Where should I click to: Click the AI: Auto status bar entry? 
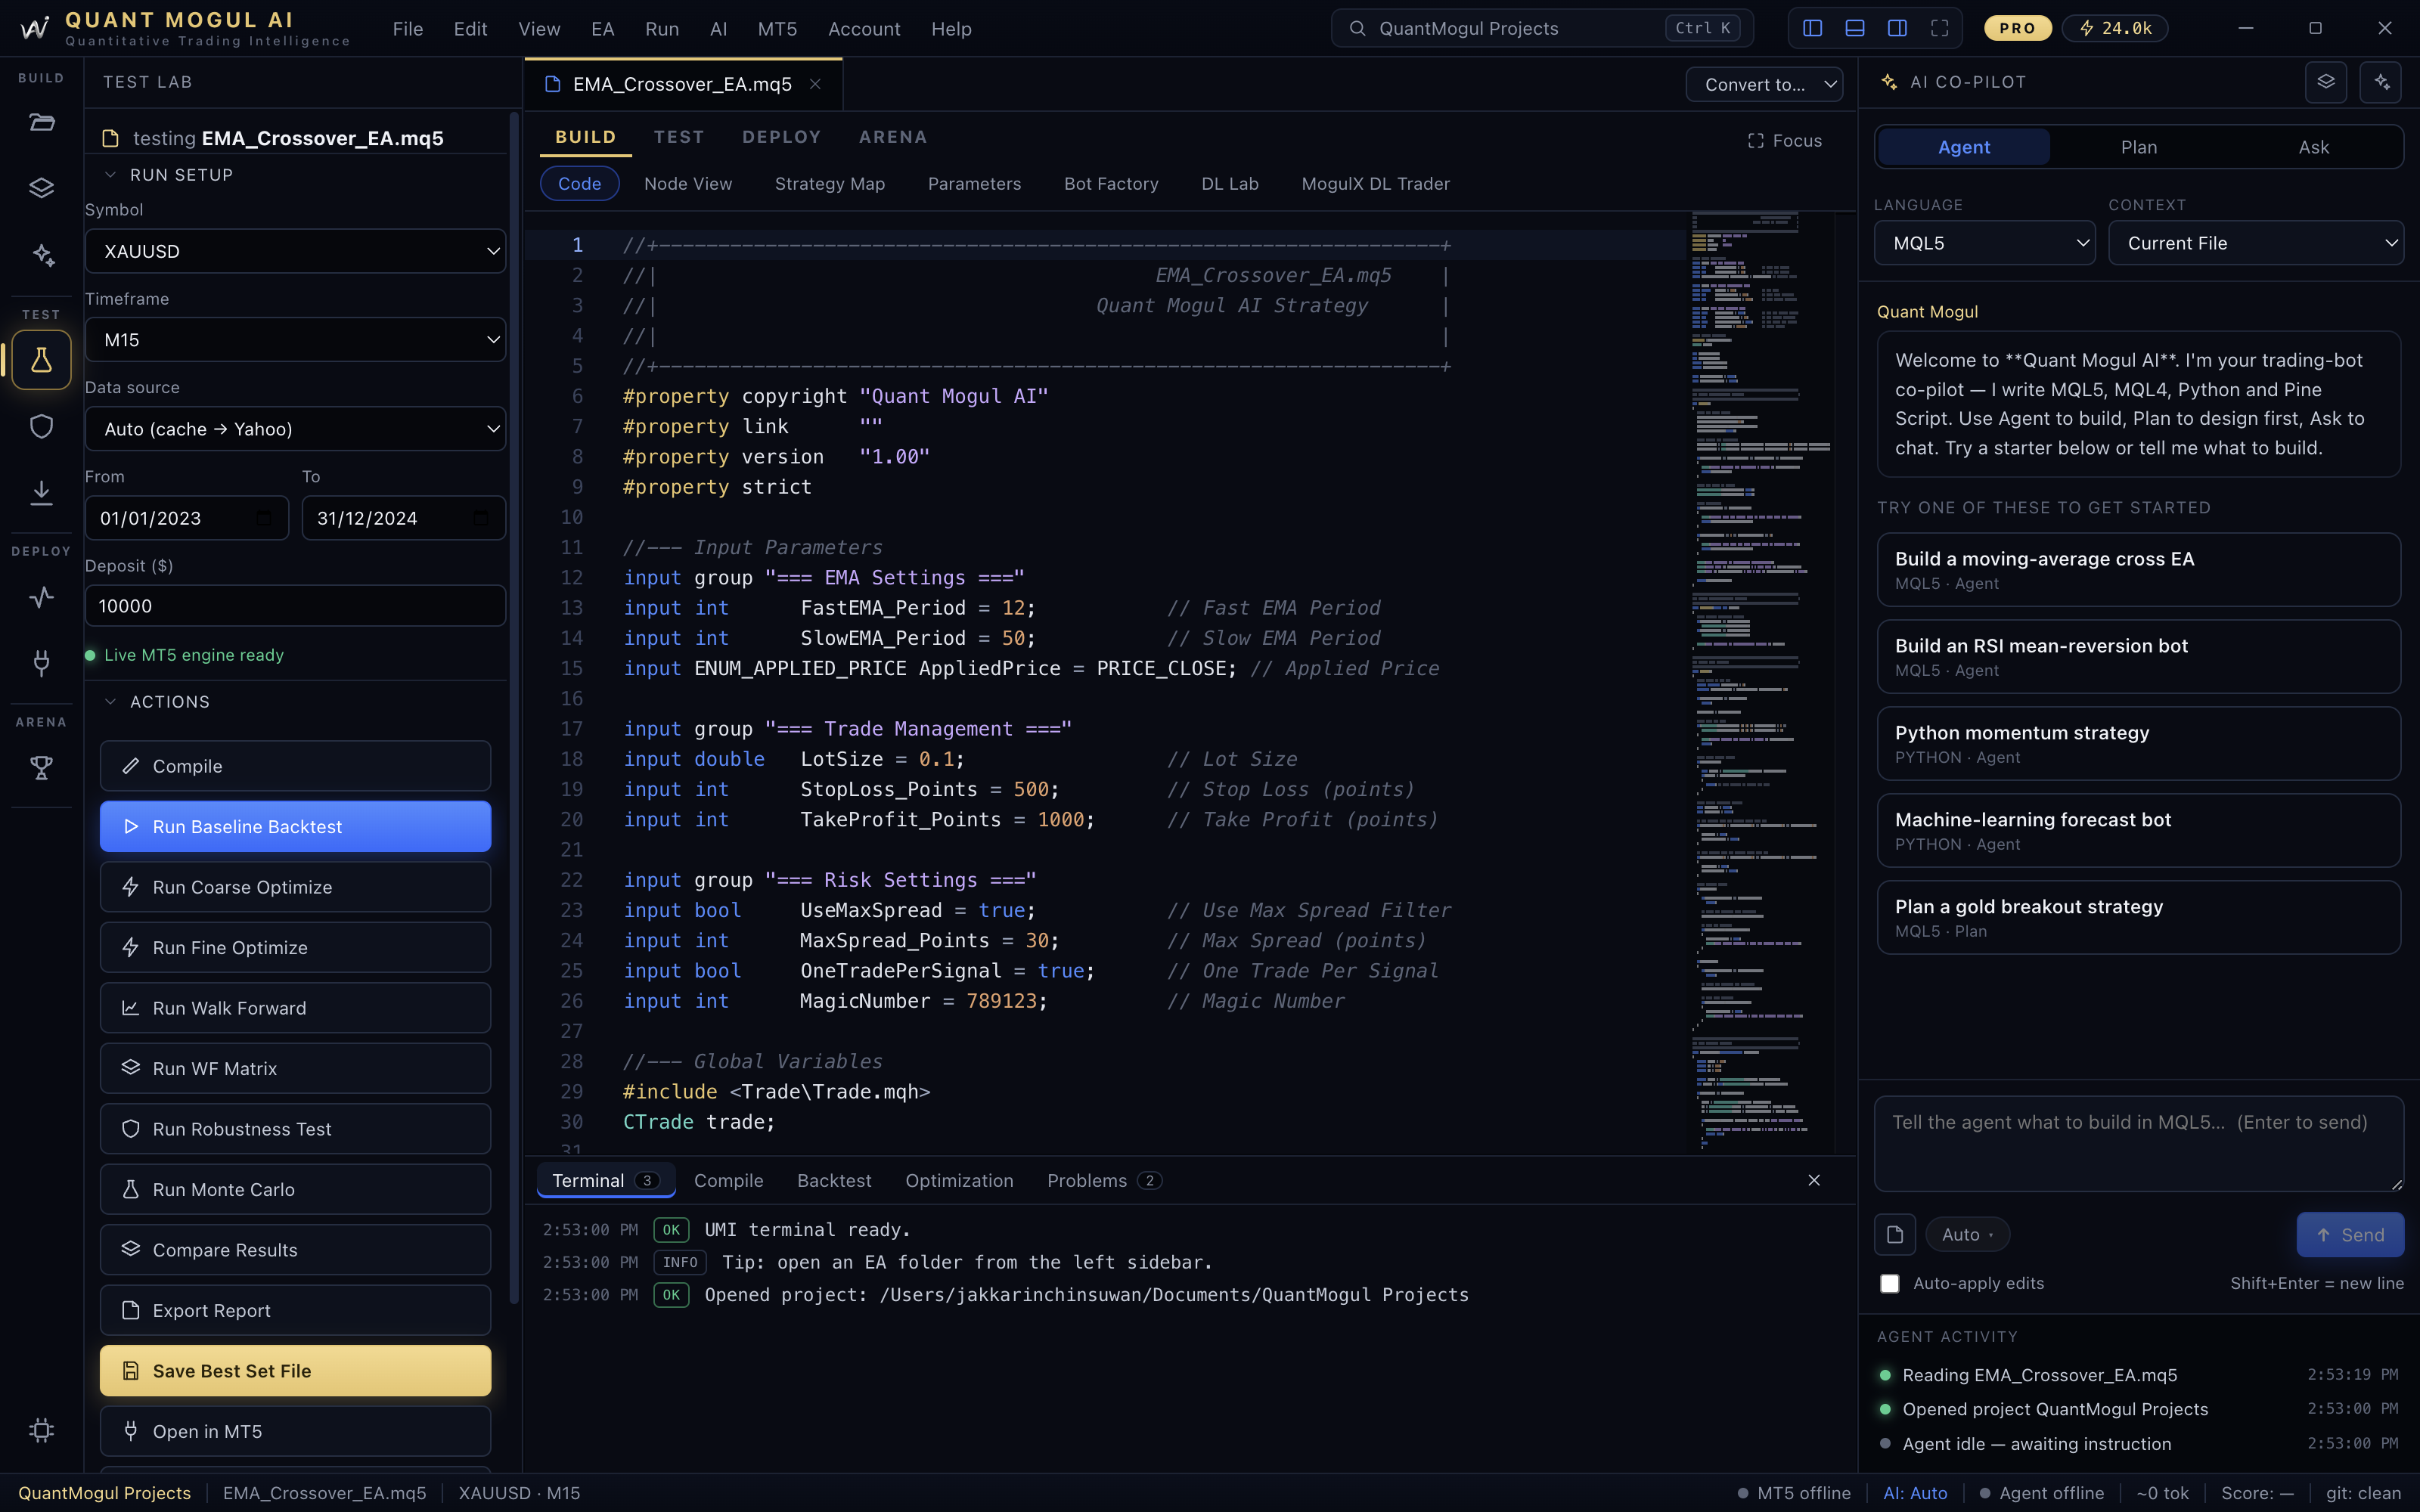click(x=1915, y=1493)
